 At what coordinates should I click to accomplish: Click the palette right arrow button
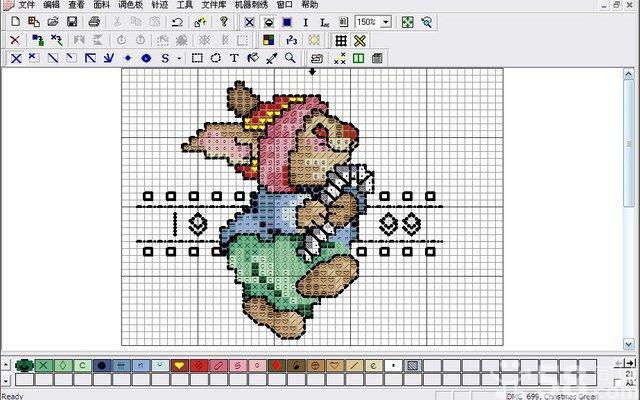tap(631, 362)
